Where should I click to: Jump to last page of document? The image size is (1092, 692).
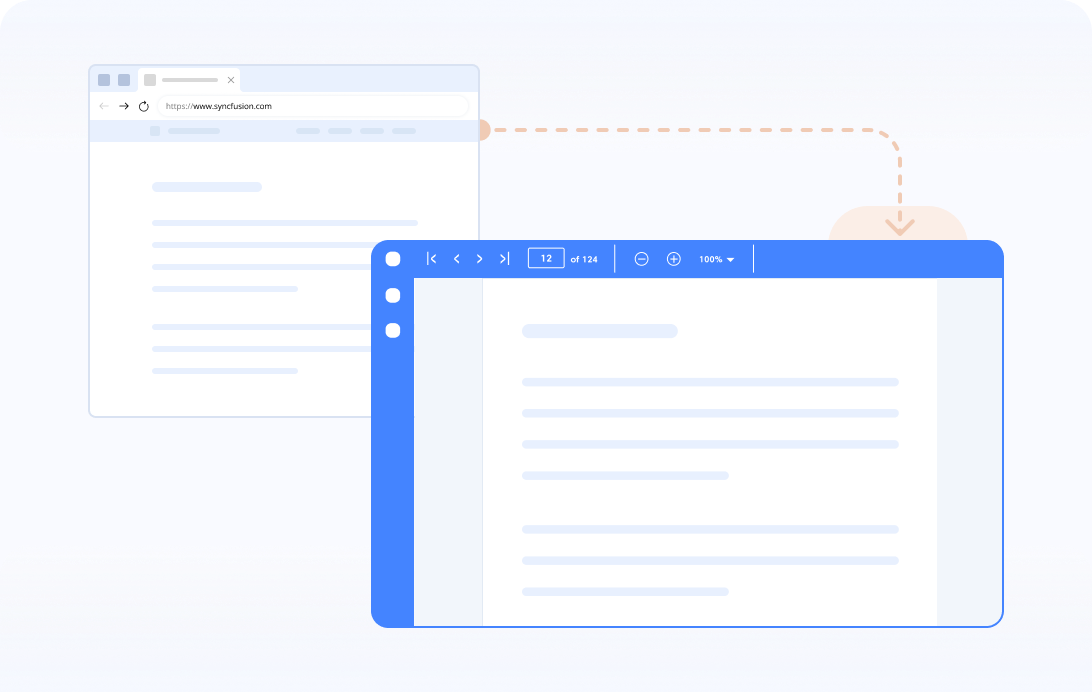click(x=504, y=259)
